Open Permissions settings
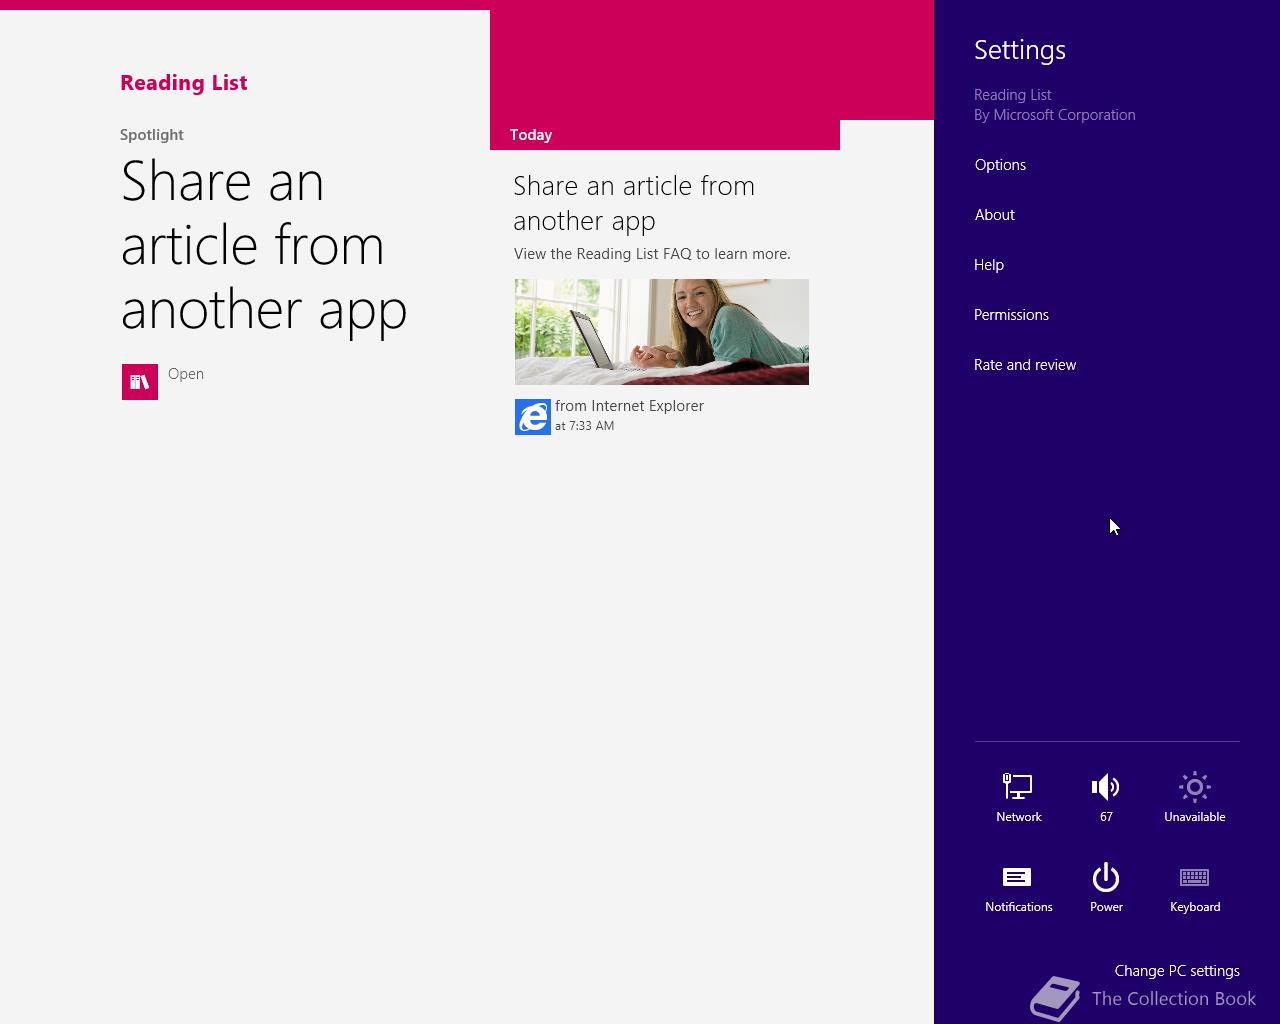Image resolution: width=1280 pixels, height=1024 pixels. 1011,315
